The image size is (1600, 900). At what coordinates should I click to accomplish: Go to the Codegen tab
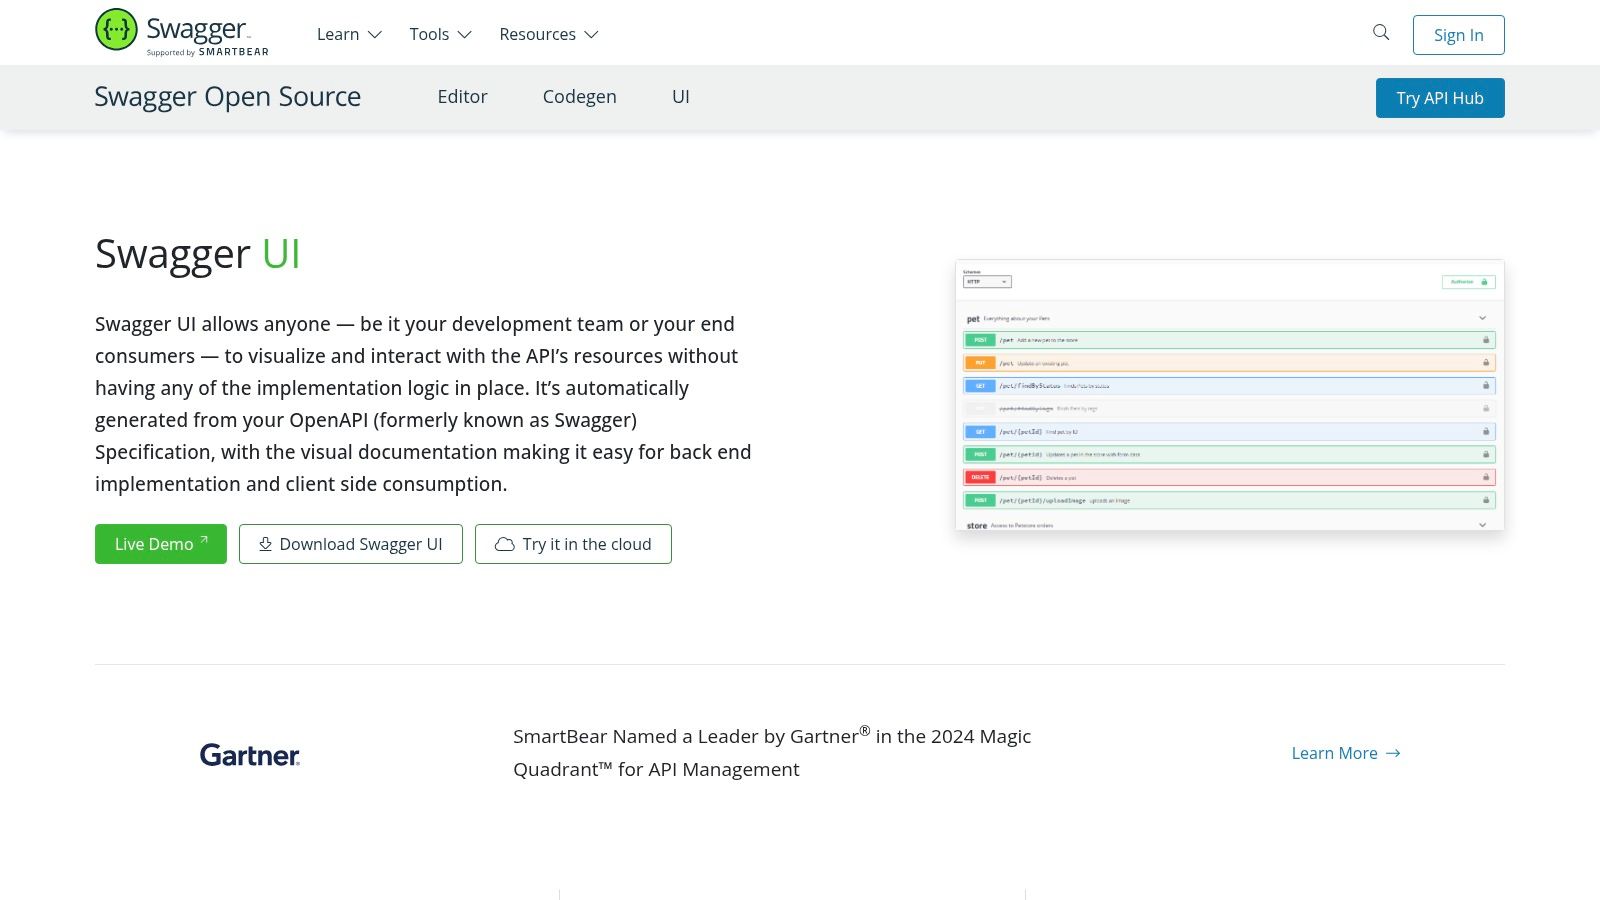click(579, 97)
